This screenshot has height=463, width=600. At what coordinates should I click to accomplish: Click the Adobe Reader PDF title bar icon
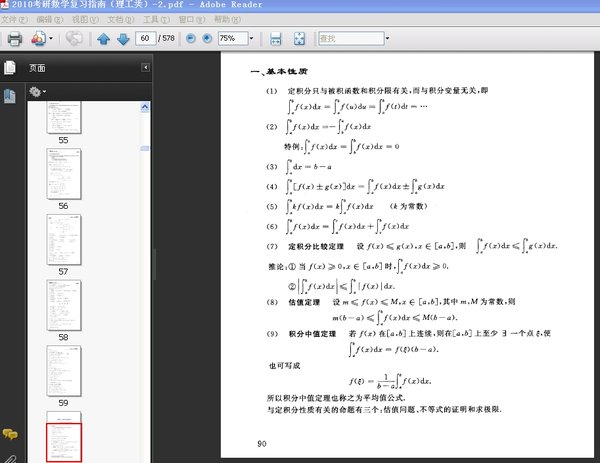[x=5, y=5]
